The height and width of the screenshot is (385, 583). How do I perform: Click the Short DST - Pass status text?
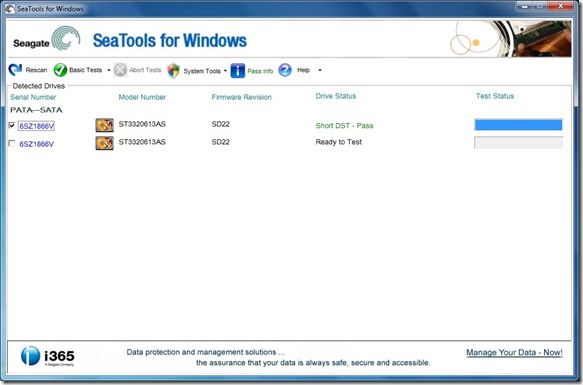[344, 126]
